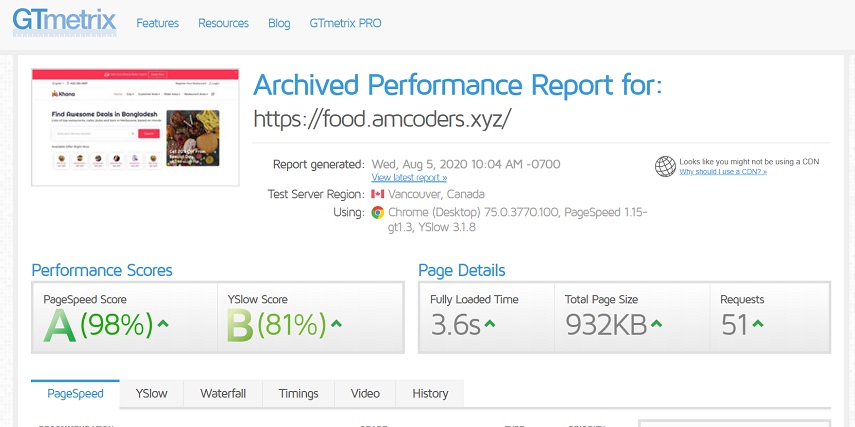Image resolution: width=855 pixels, height=427 pixels.
Task: Click the https://food.amcoders.xyz/ URL text
Action: (x=382, y=119)
